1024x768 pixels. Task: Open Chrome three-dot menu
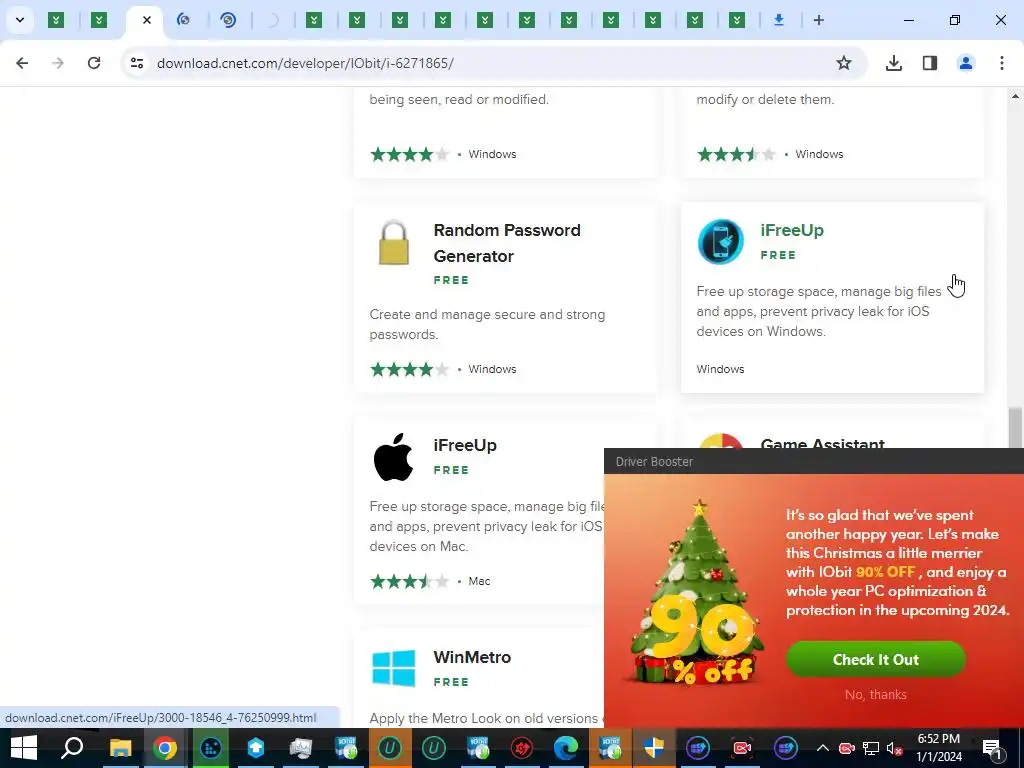pos(1002,63)
